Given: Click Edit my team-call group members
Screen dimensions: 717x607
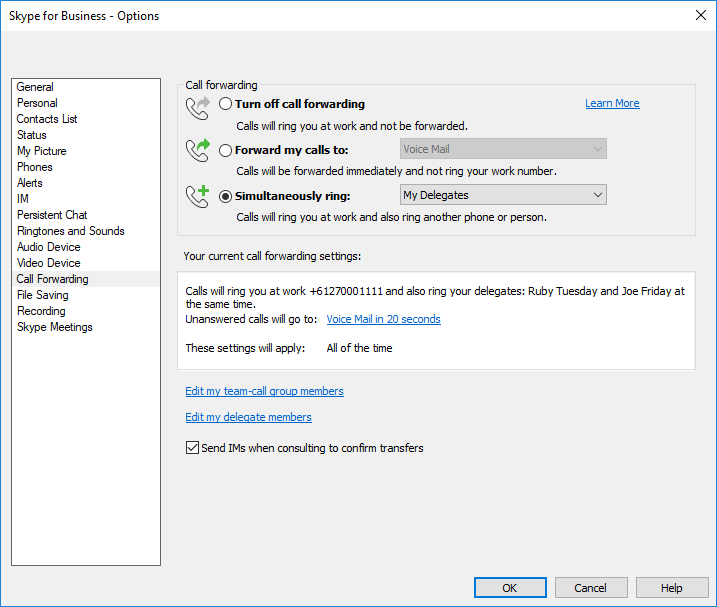Looking at the screenshot, I should click(264, 391).
